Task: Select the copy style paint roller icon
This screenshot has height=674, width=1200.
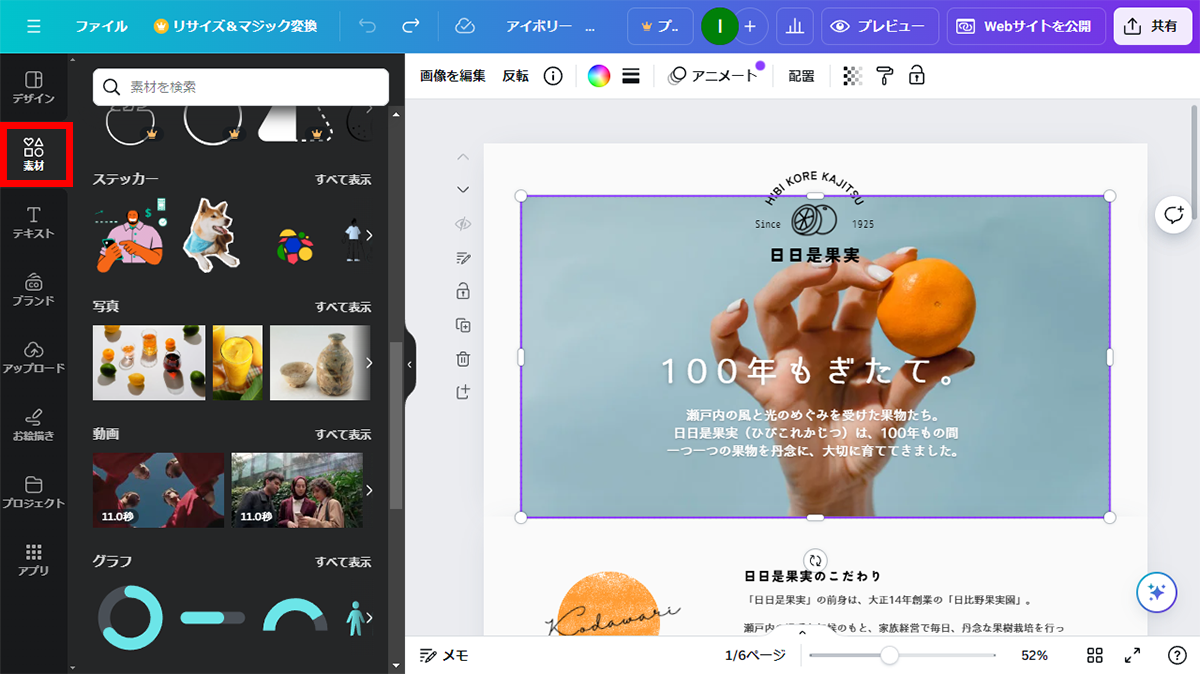Action: tap(884, 76)
